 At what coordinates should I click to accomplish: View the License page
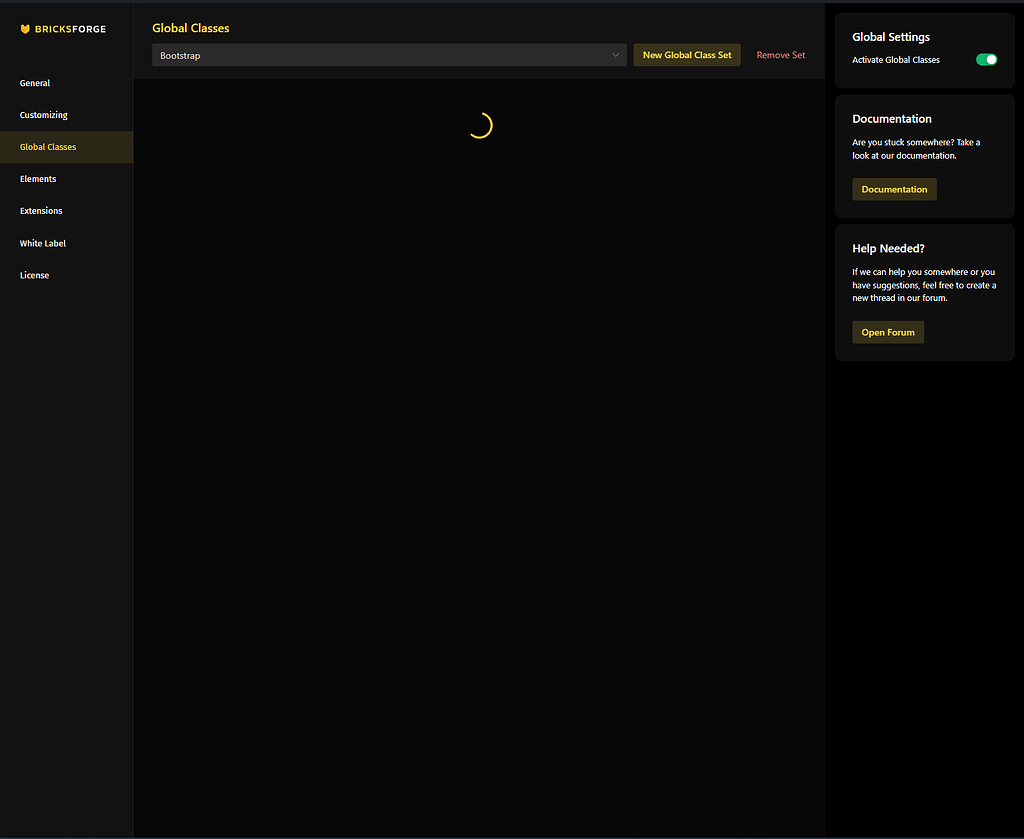pyautogui.click(x=34, y=275)
